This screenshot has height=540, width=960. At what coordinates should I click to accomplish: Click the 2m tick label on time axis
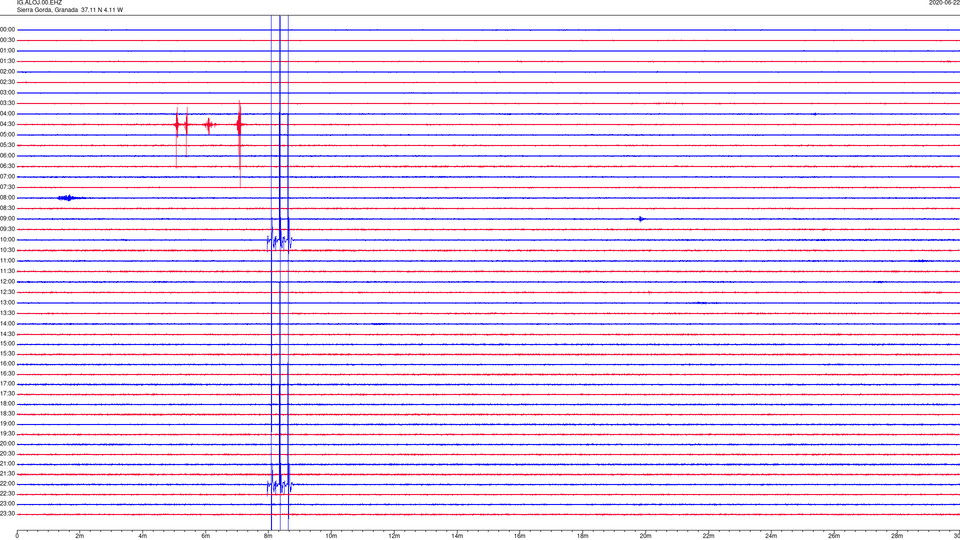pos(80,536)
